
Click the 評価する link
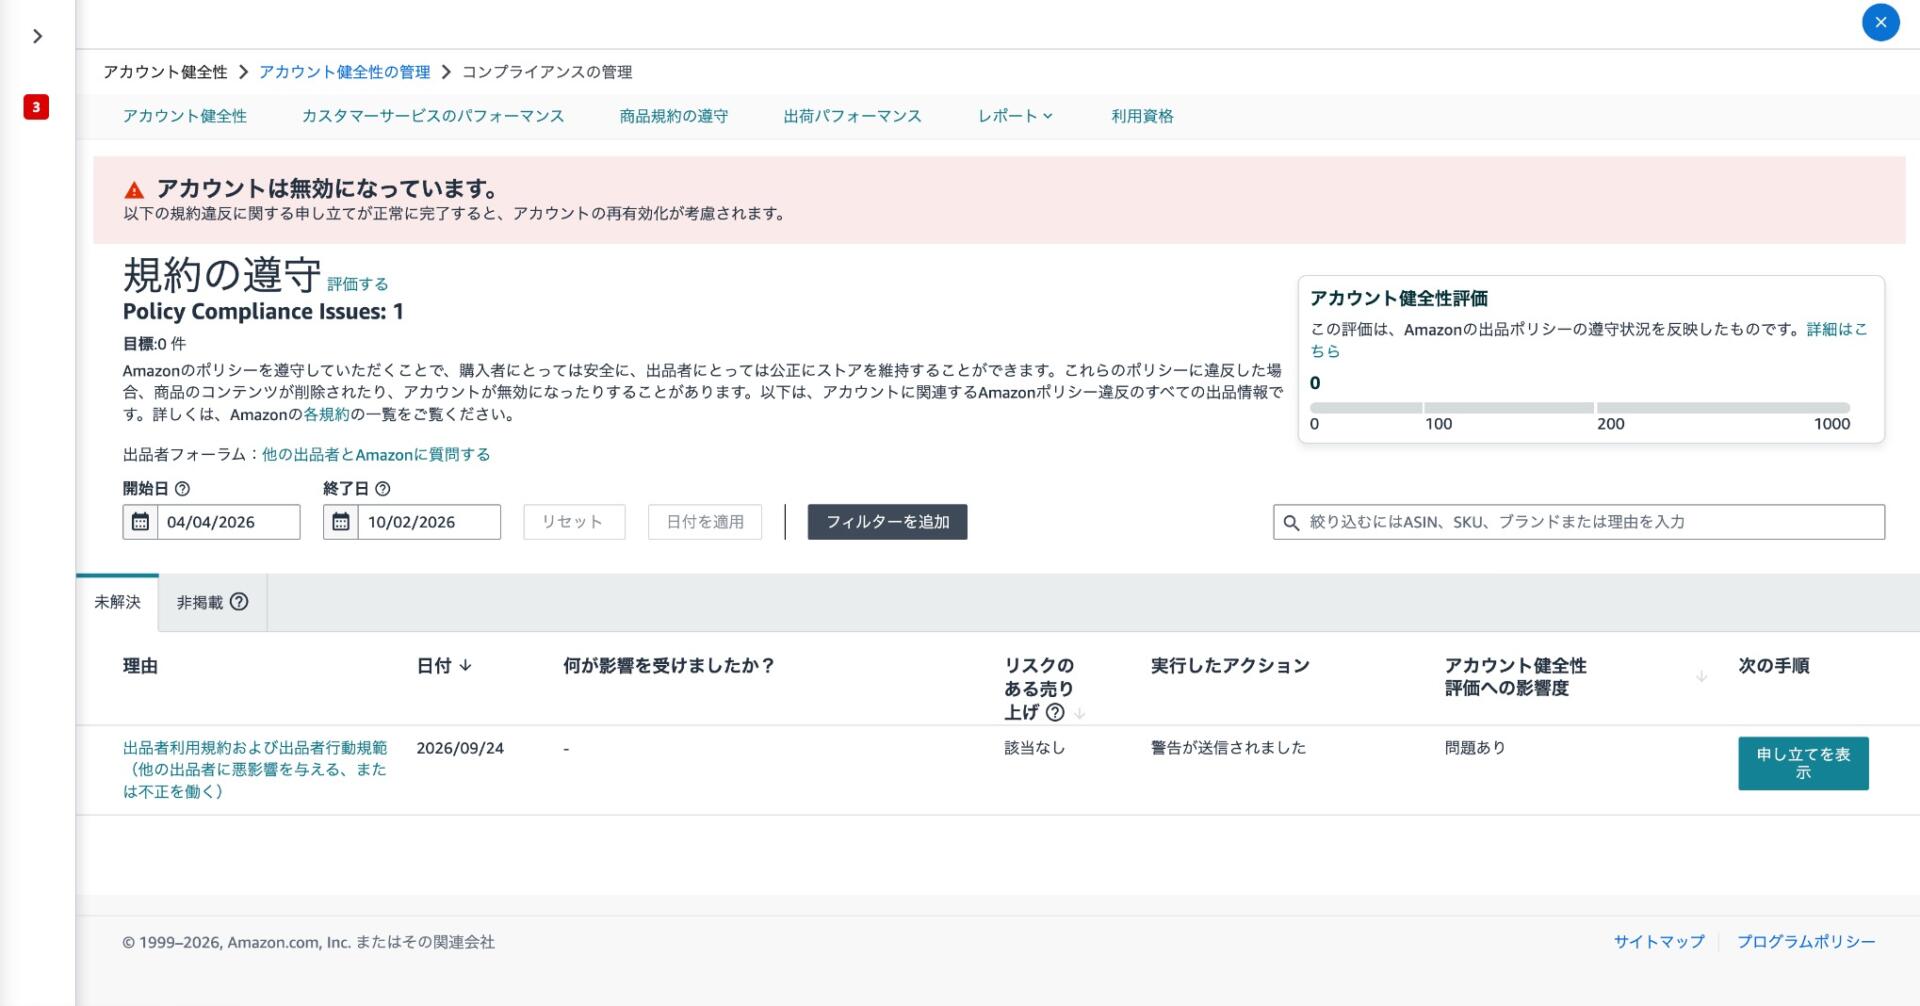(x=357, y=284)
